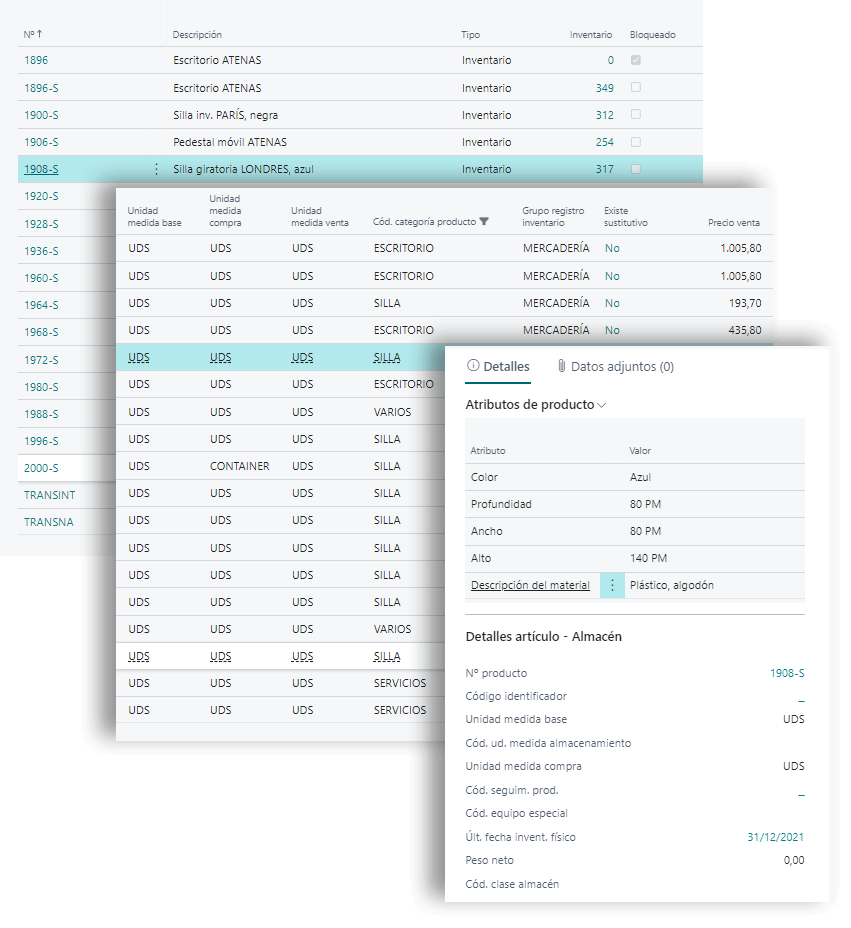Click Nº producto value 1908-S in details
This screenshot has width=851, height=928.
click(786, 673)
